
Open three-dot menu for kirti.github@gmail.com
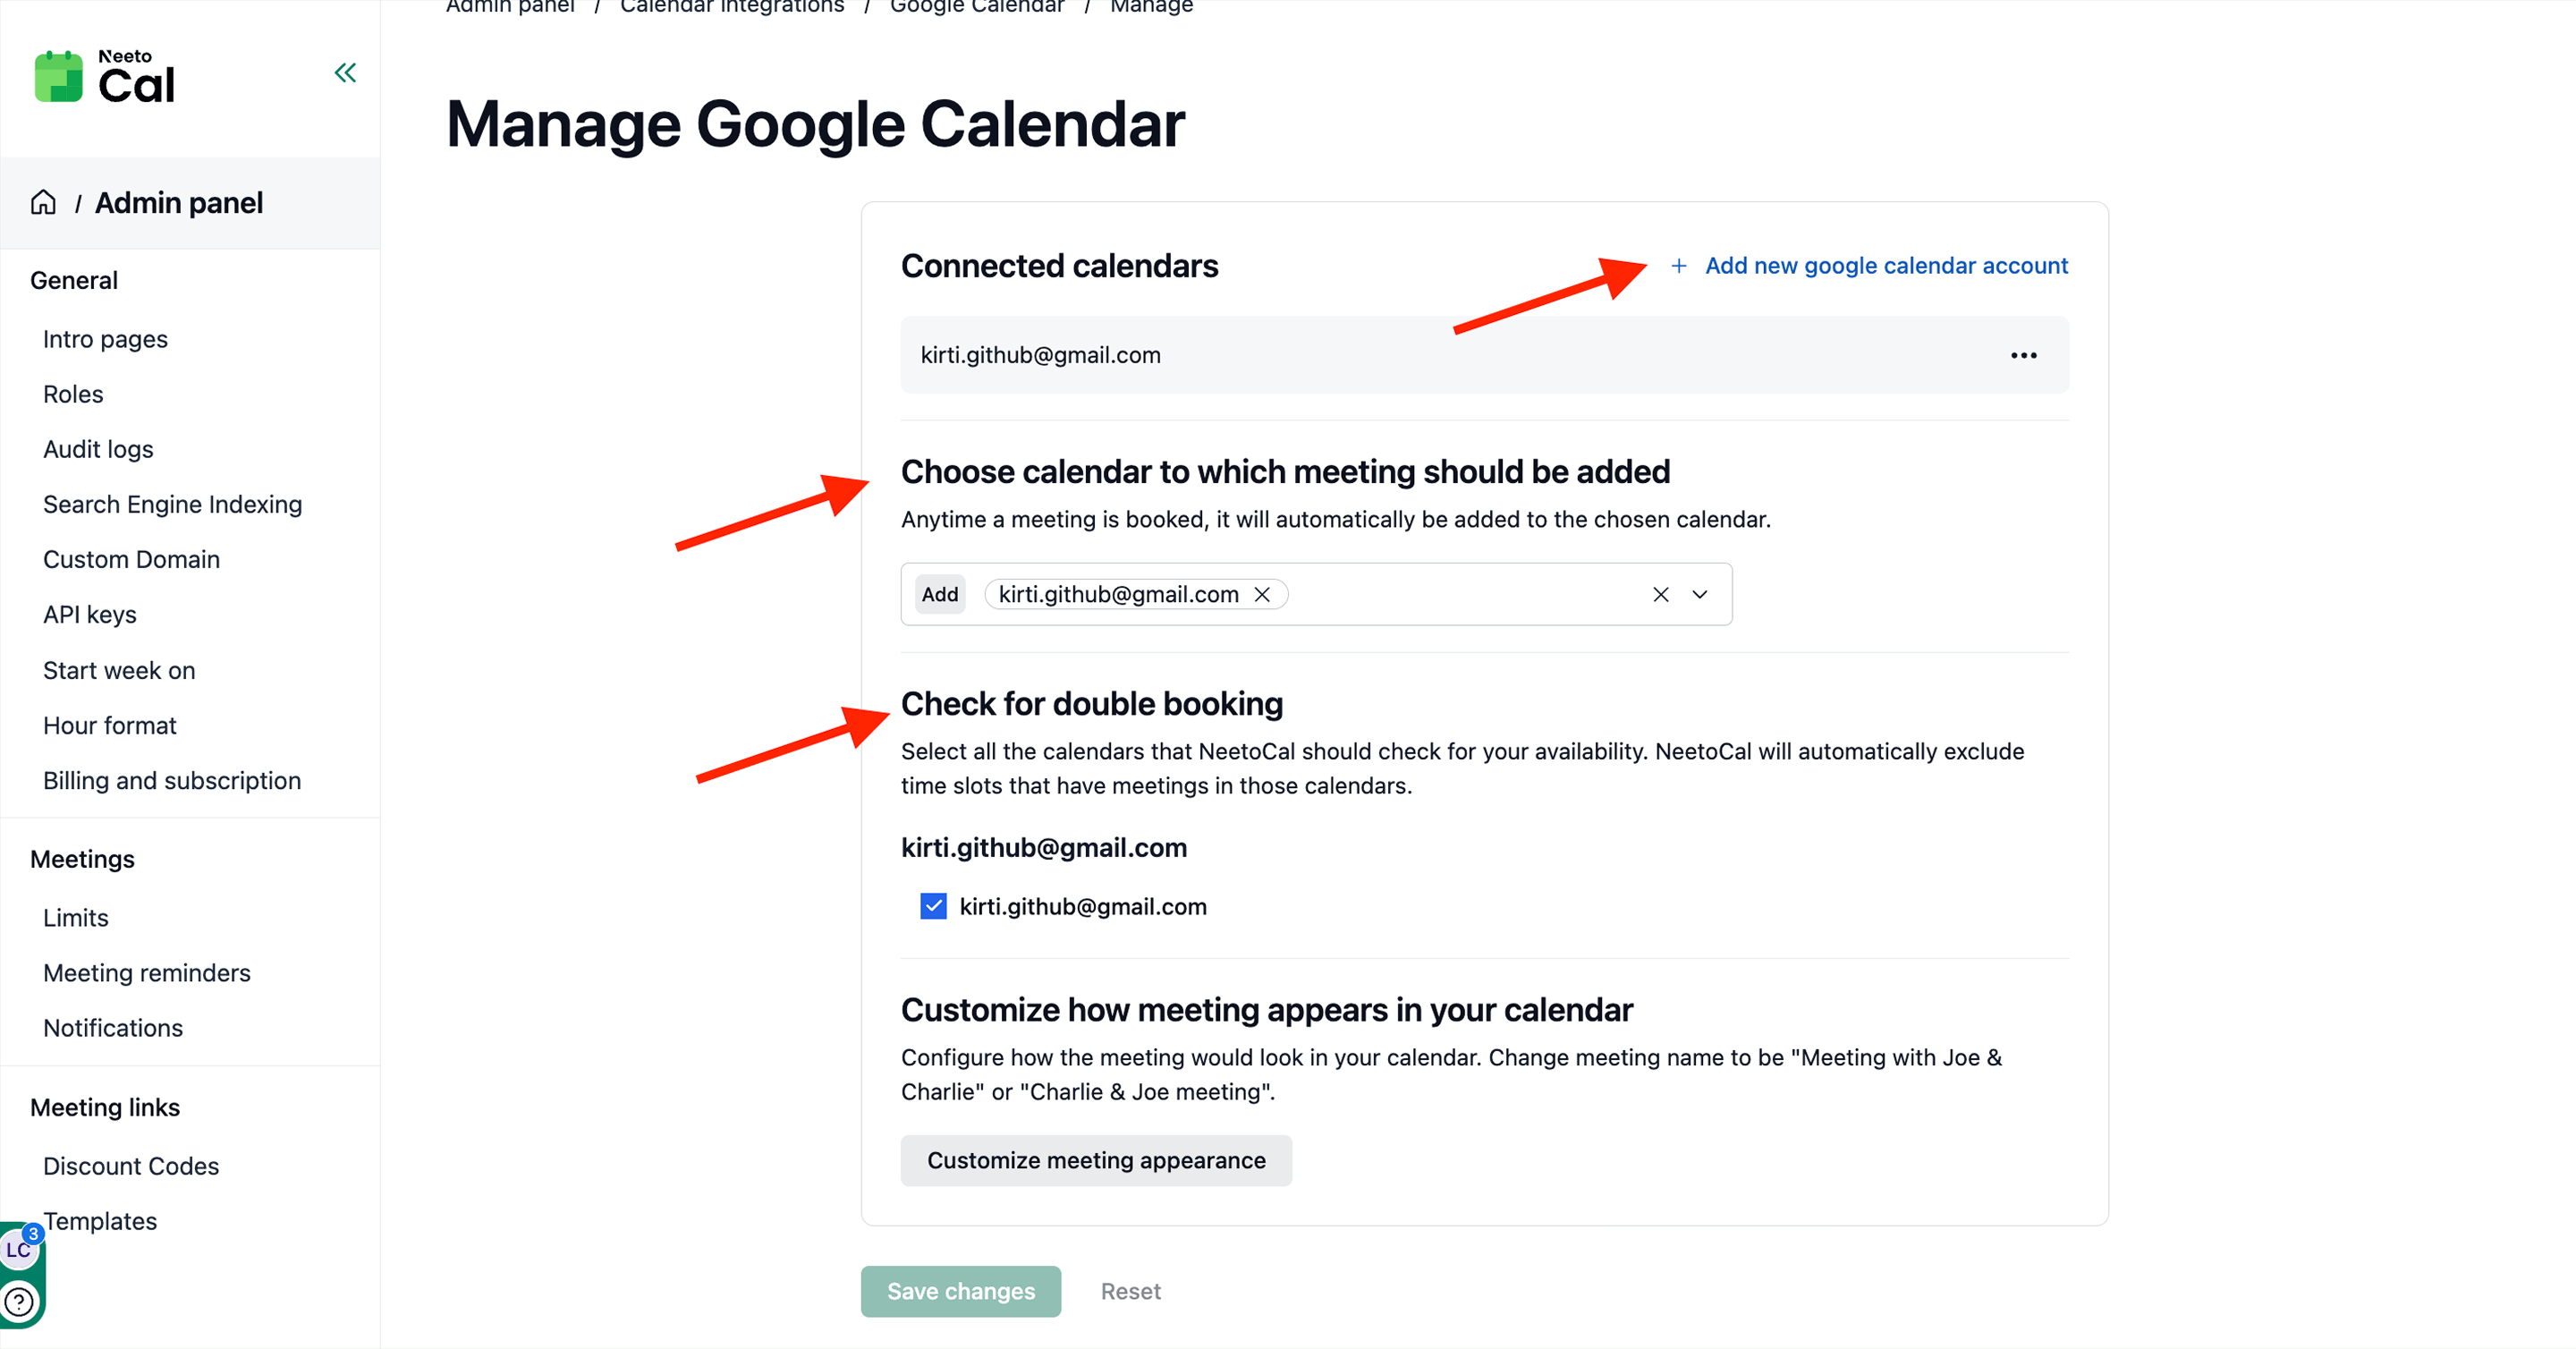(2023, 356)
